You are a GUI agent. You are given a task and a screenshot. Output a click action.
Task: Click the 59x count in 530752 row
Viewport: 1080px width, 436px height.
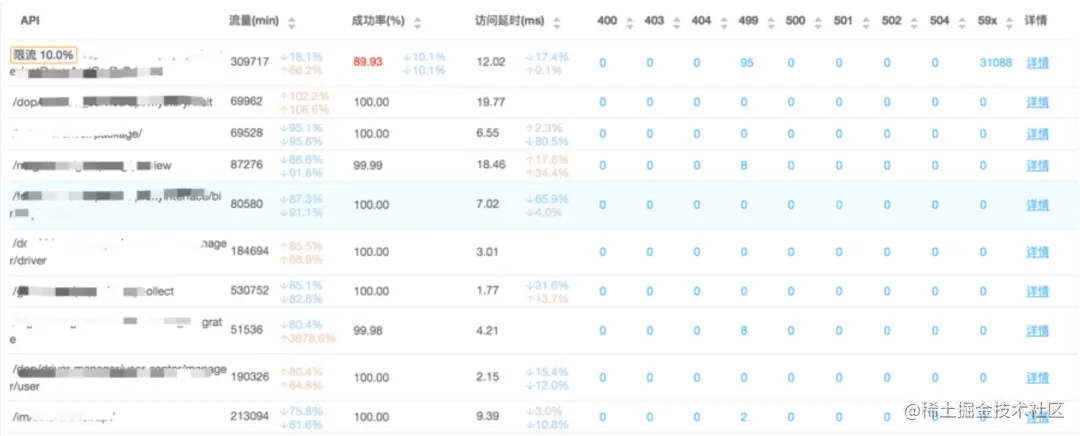(983, 291)
